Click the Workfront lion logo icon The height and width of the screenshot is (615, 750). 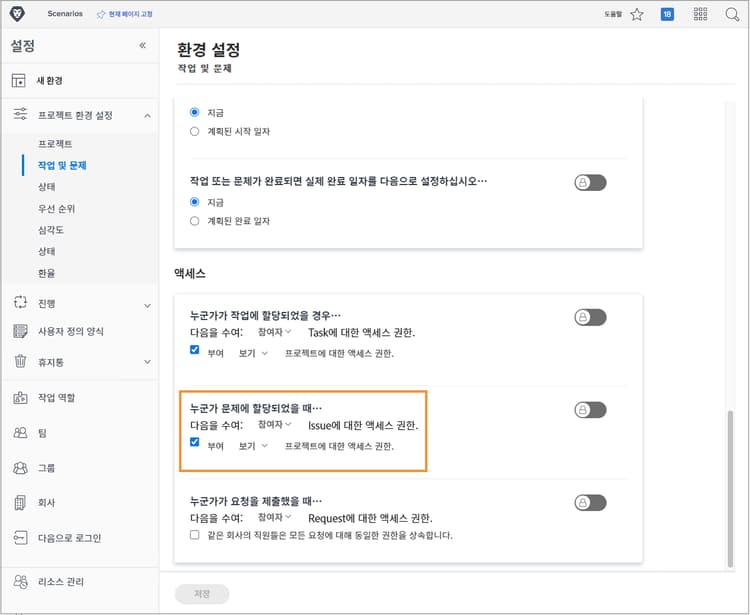[17, 14]
